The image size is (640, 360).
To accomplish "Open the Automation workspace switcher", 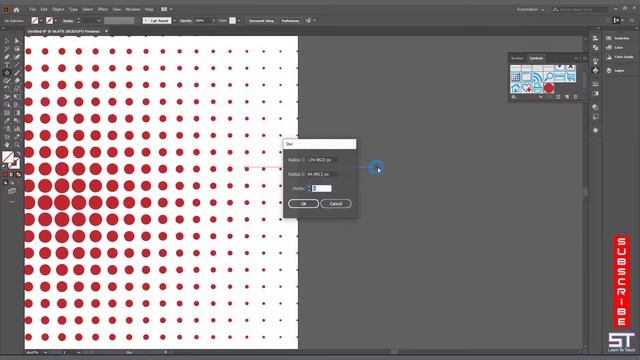I will click(x=531, y=9).
